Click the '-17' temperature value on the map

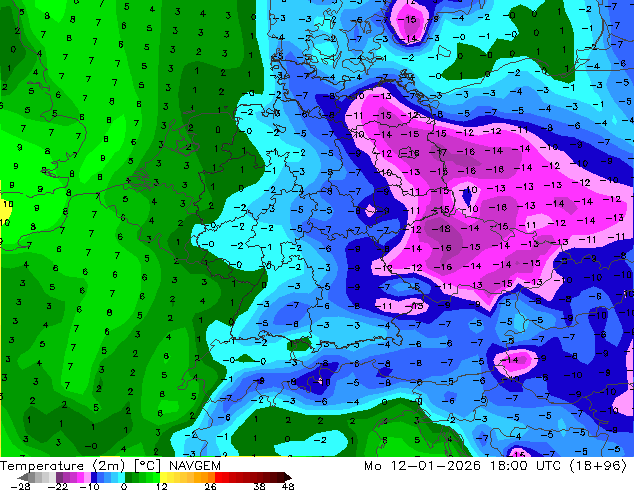(438, 152)
